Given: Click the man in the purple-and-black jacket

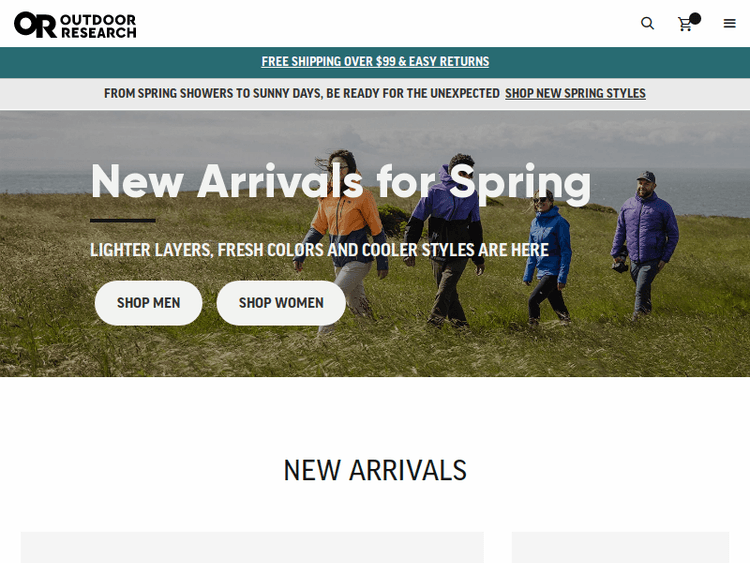Looking at the screenshot, I should pos(445,239).
